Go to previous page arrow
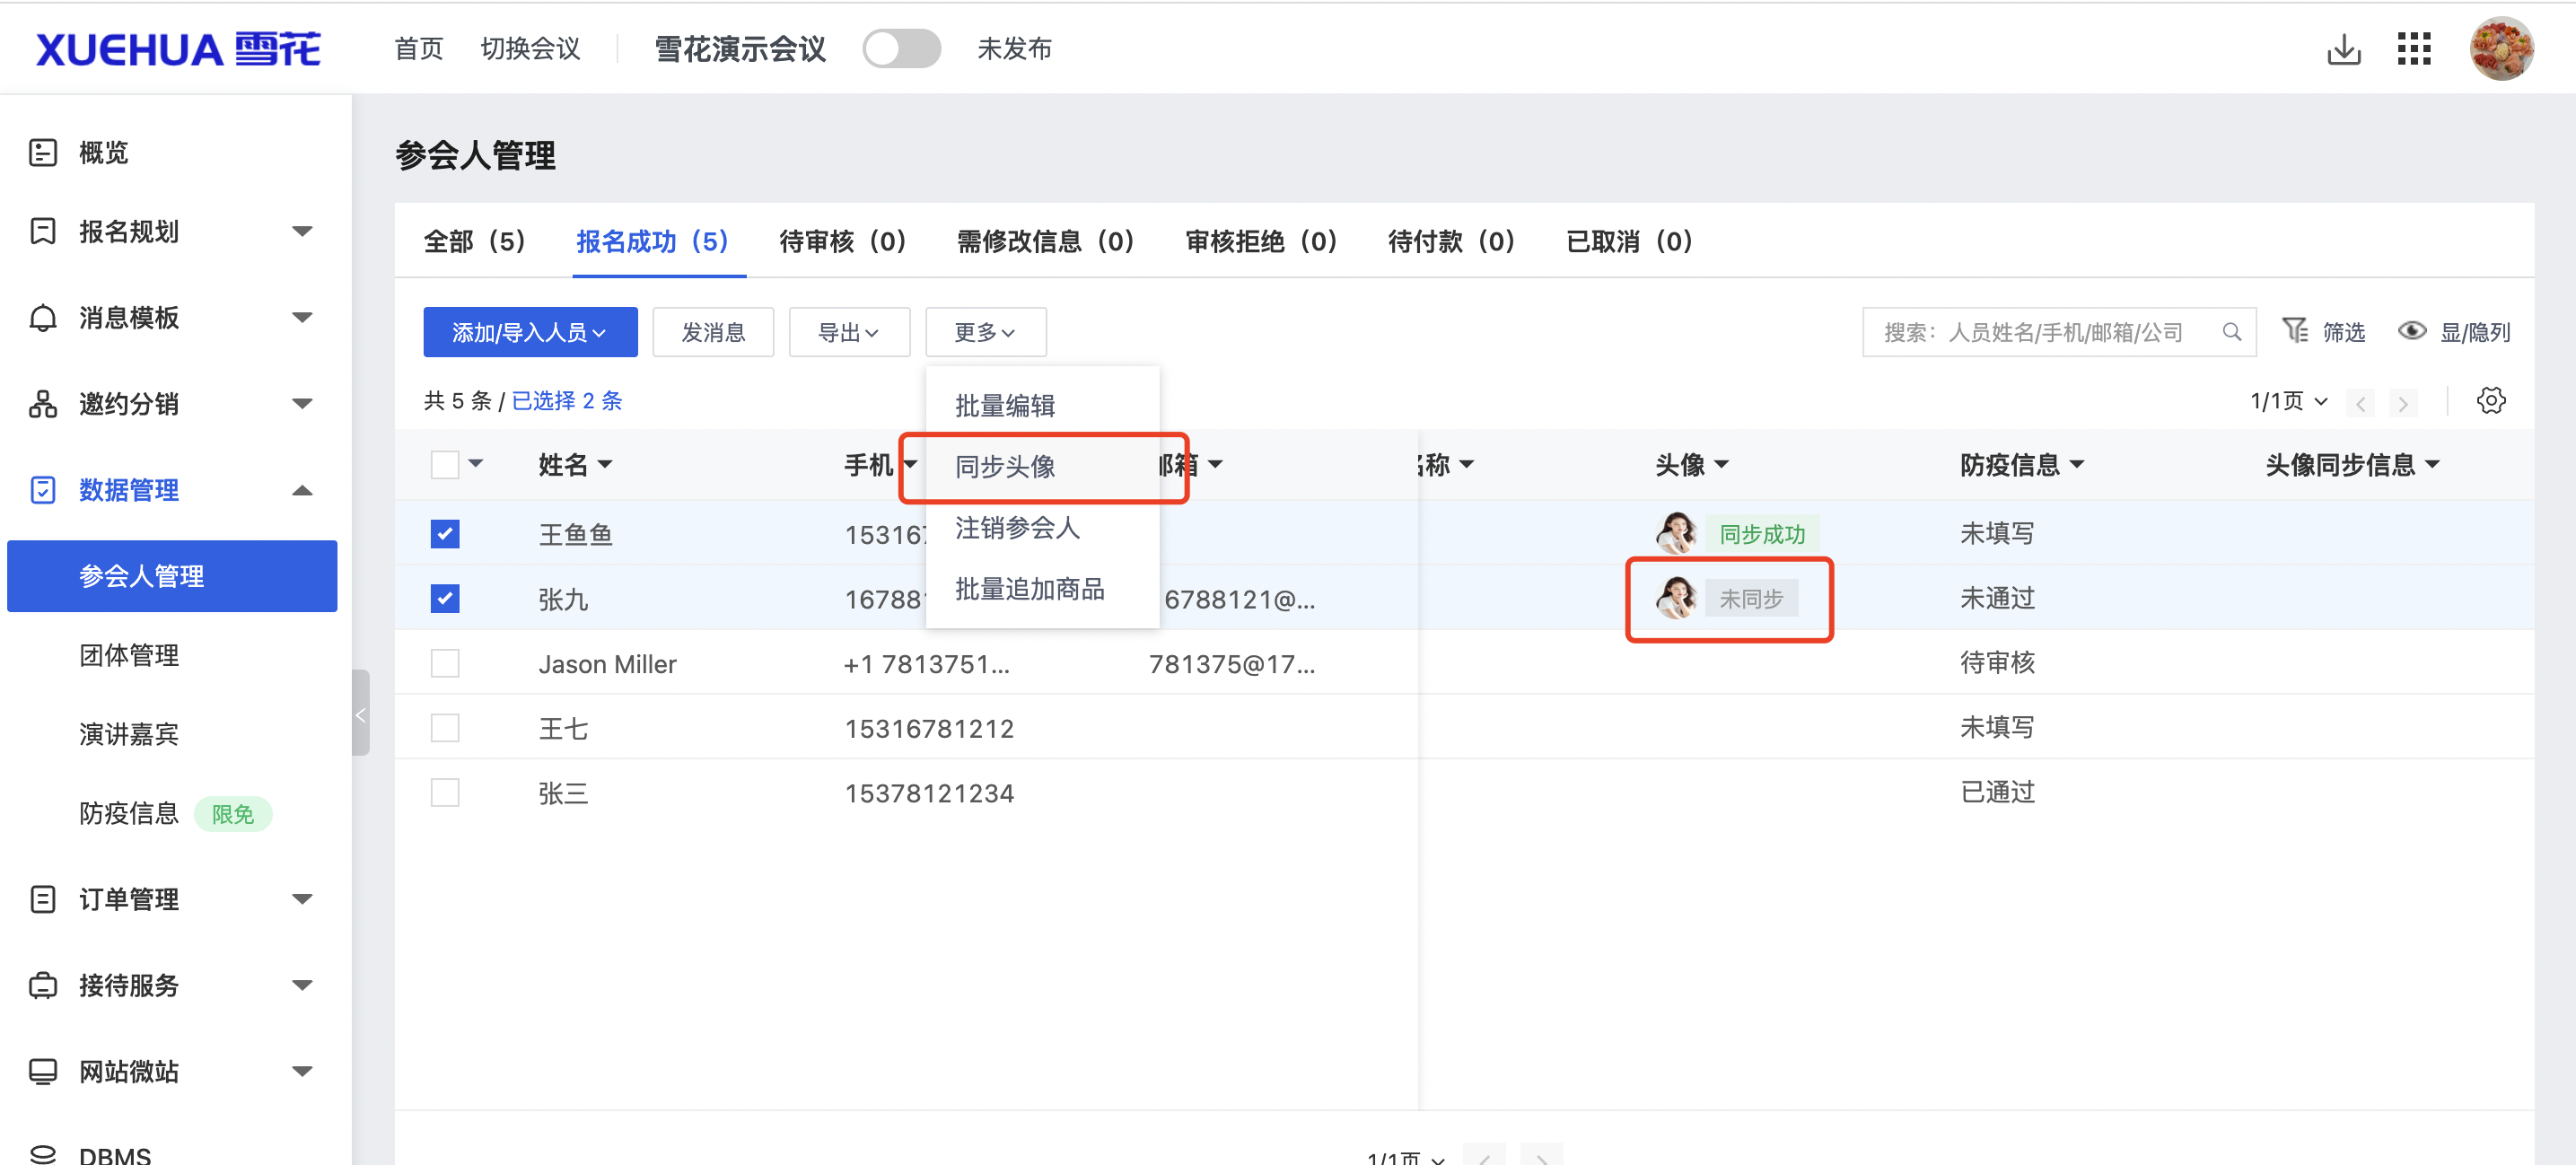 pos(2361,403)
